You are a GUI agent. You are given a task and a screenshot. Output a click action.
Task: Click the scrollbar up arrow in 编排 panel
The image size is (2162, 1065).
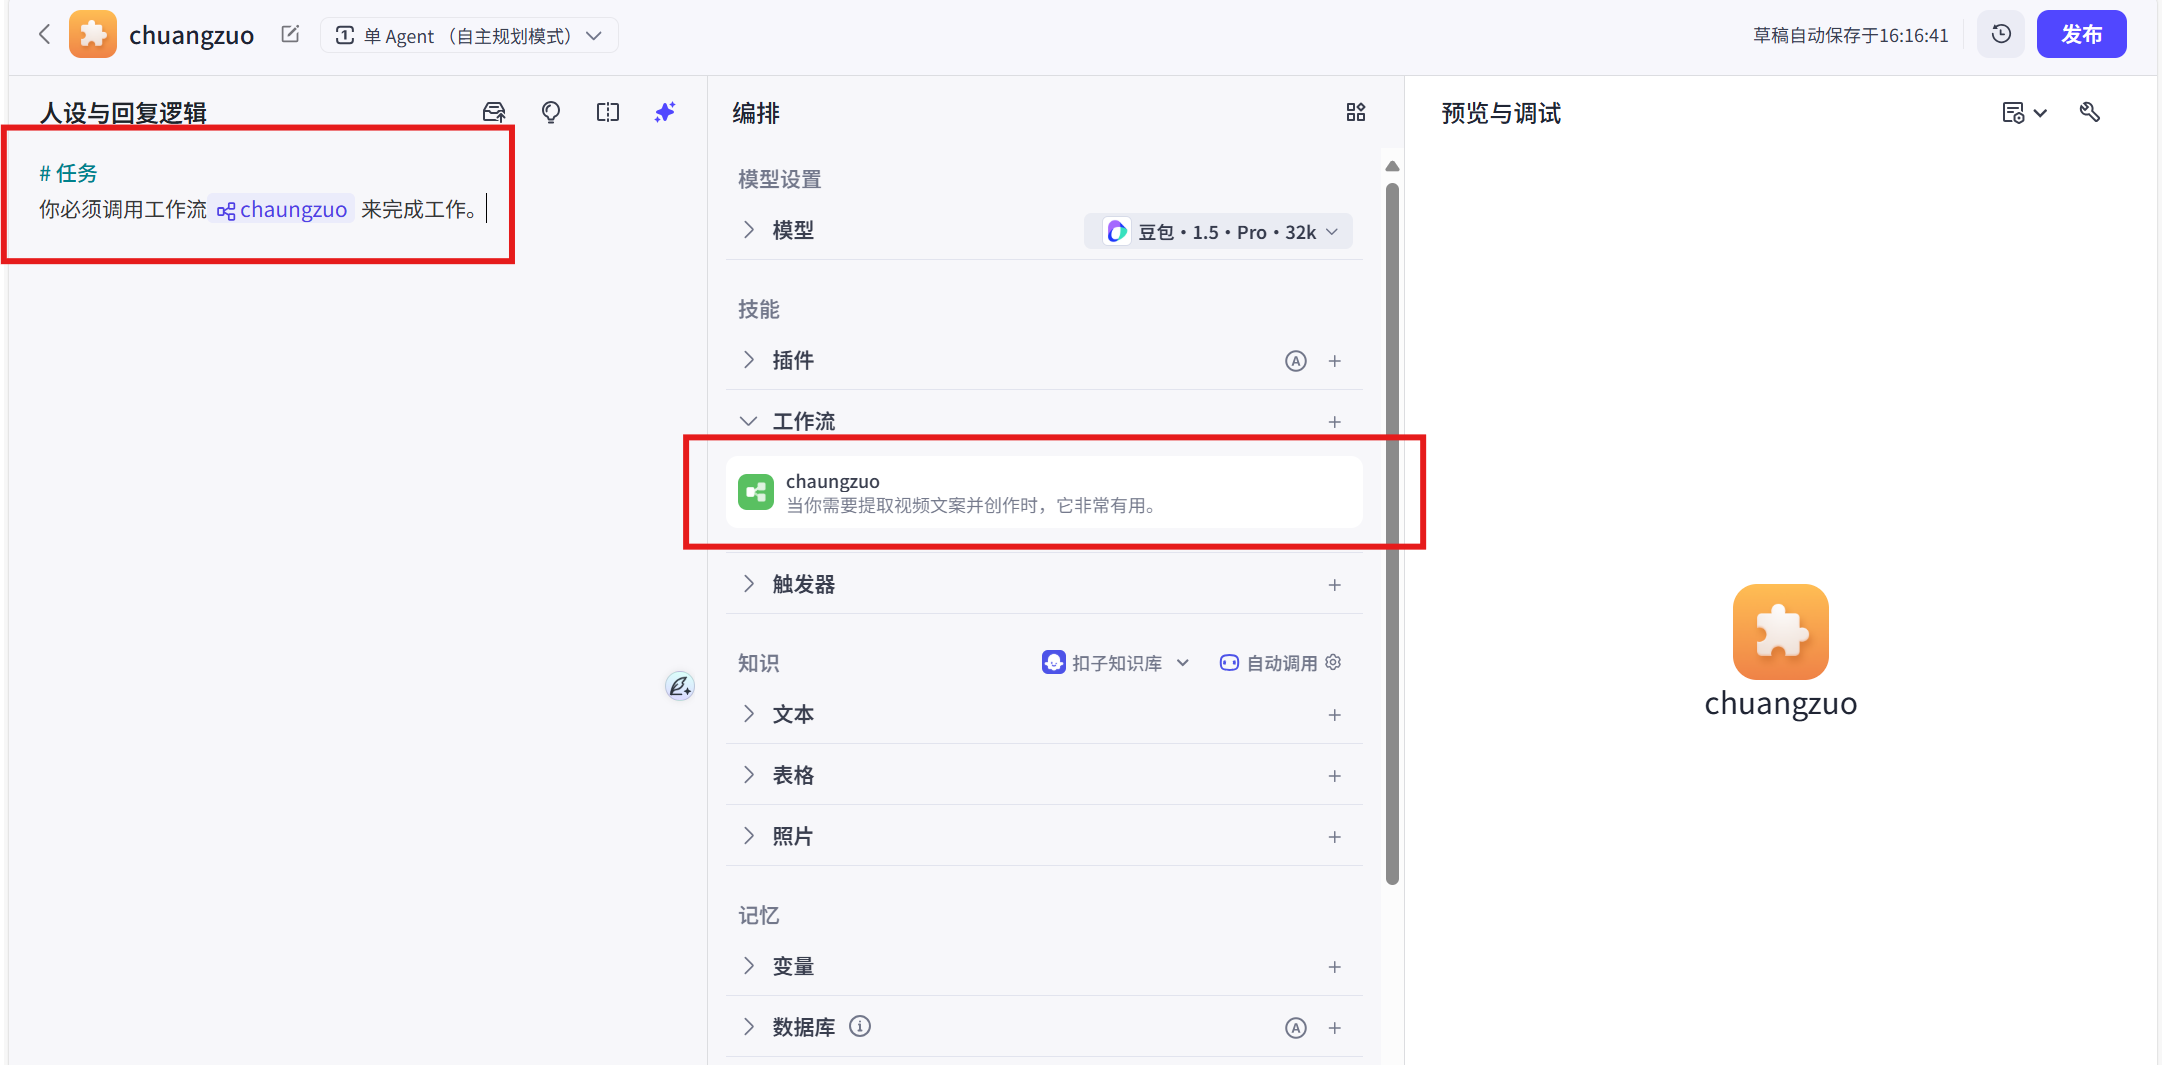[x=1392, y=166]
